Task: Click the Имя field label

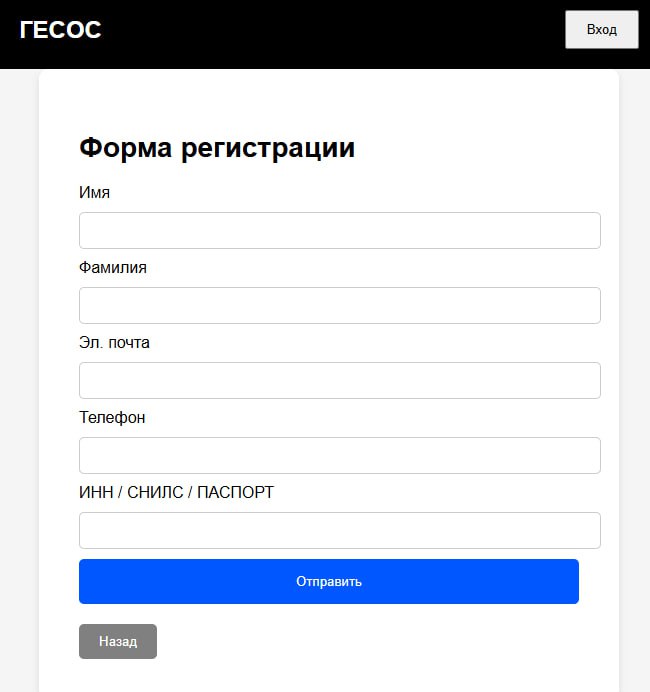Action: (94, 192)
